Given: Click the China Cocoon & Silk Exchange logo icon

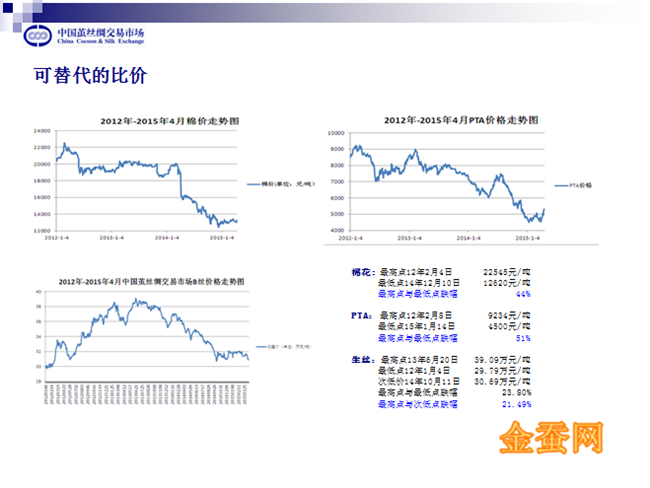Looking at the screenshot, I should click(x=38, y=34).
